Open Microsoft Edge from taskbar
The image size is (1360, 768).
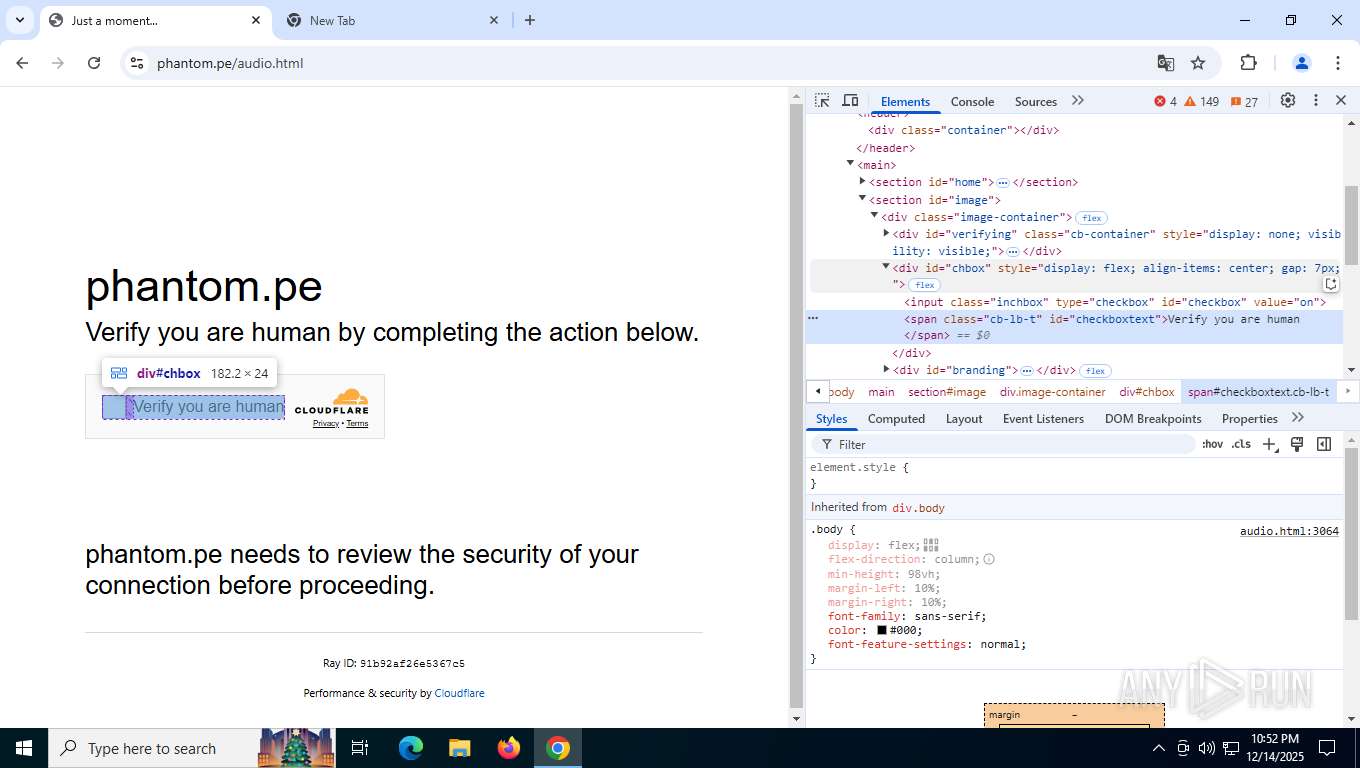(411, 748)
